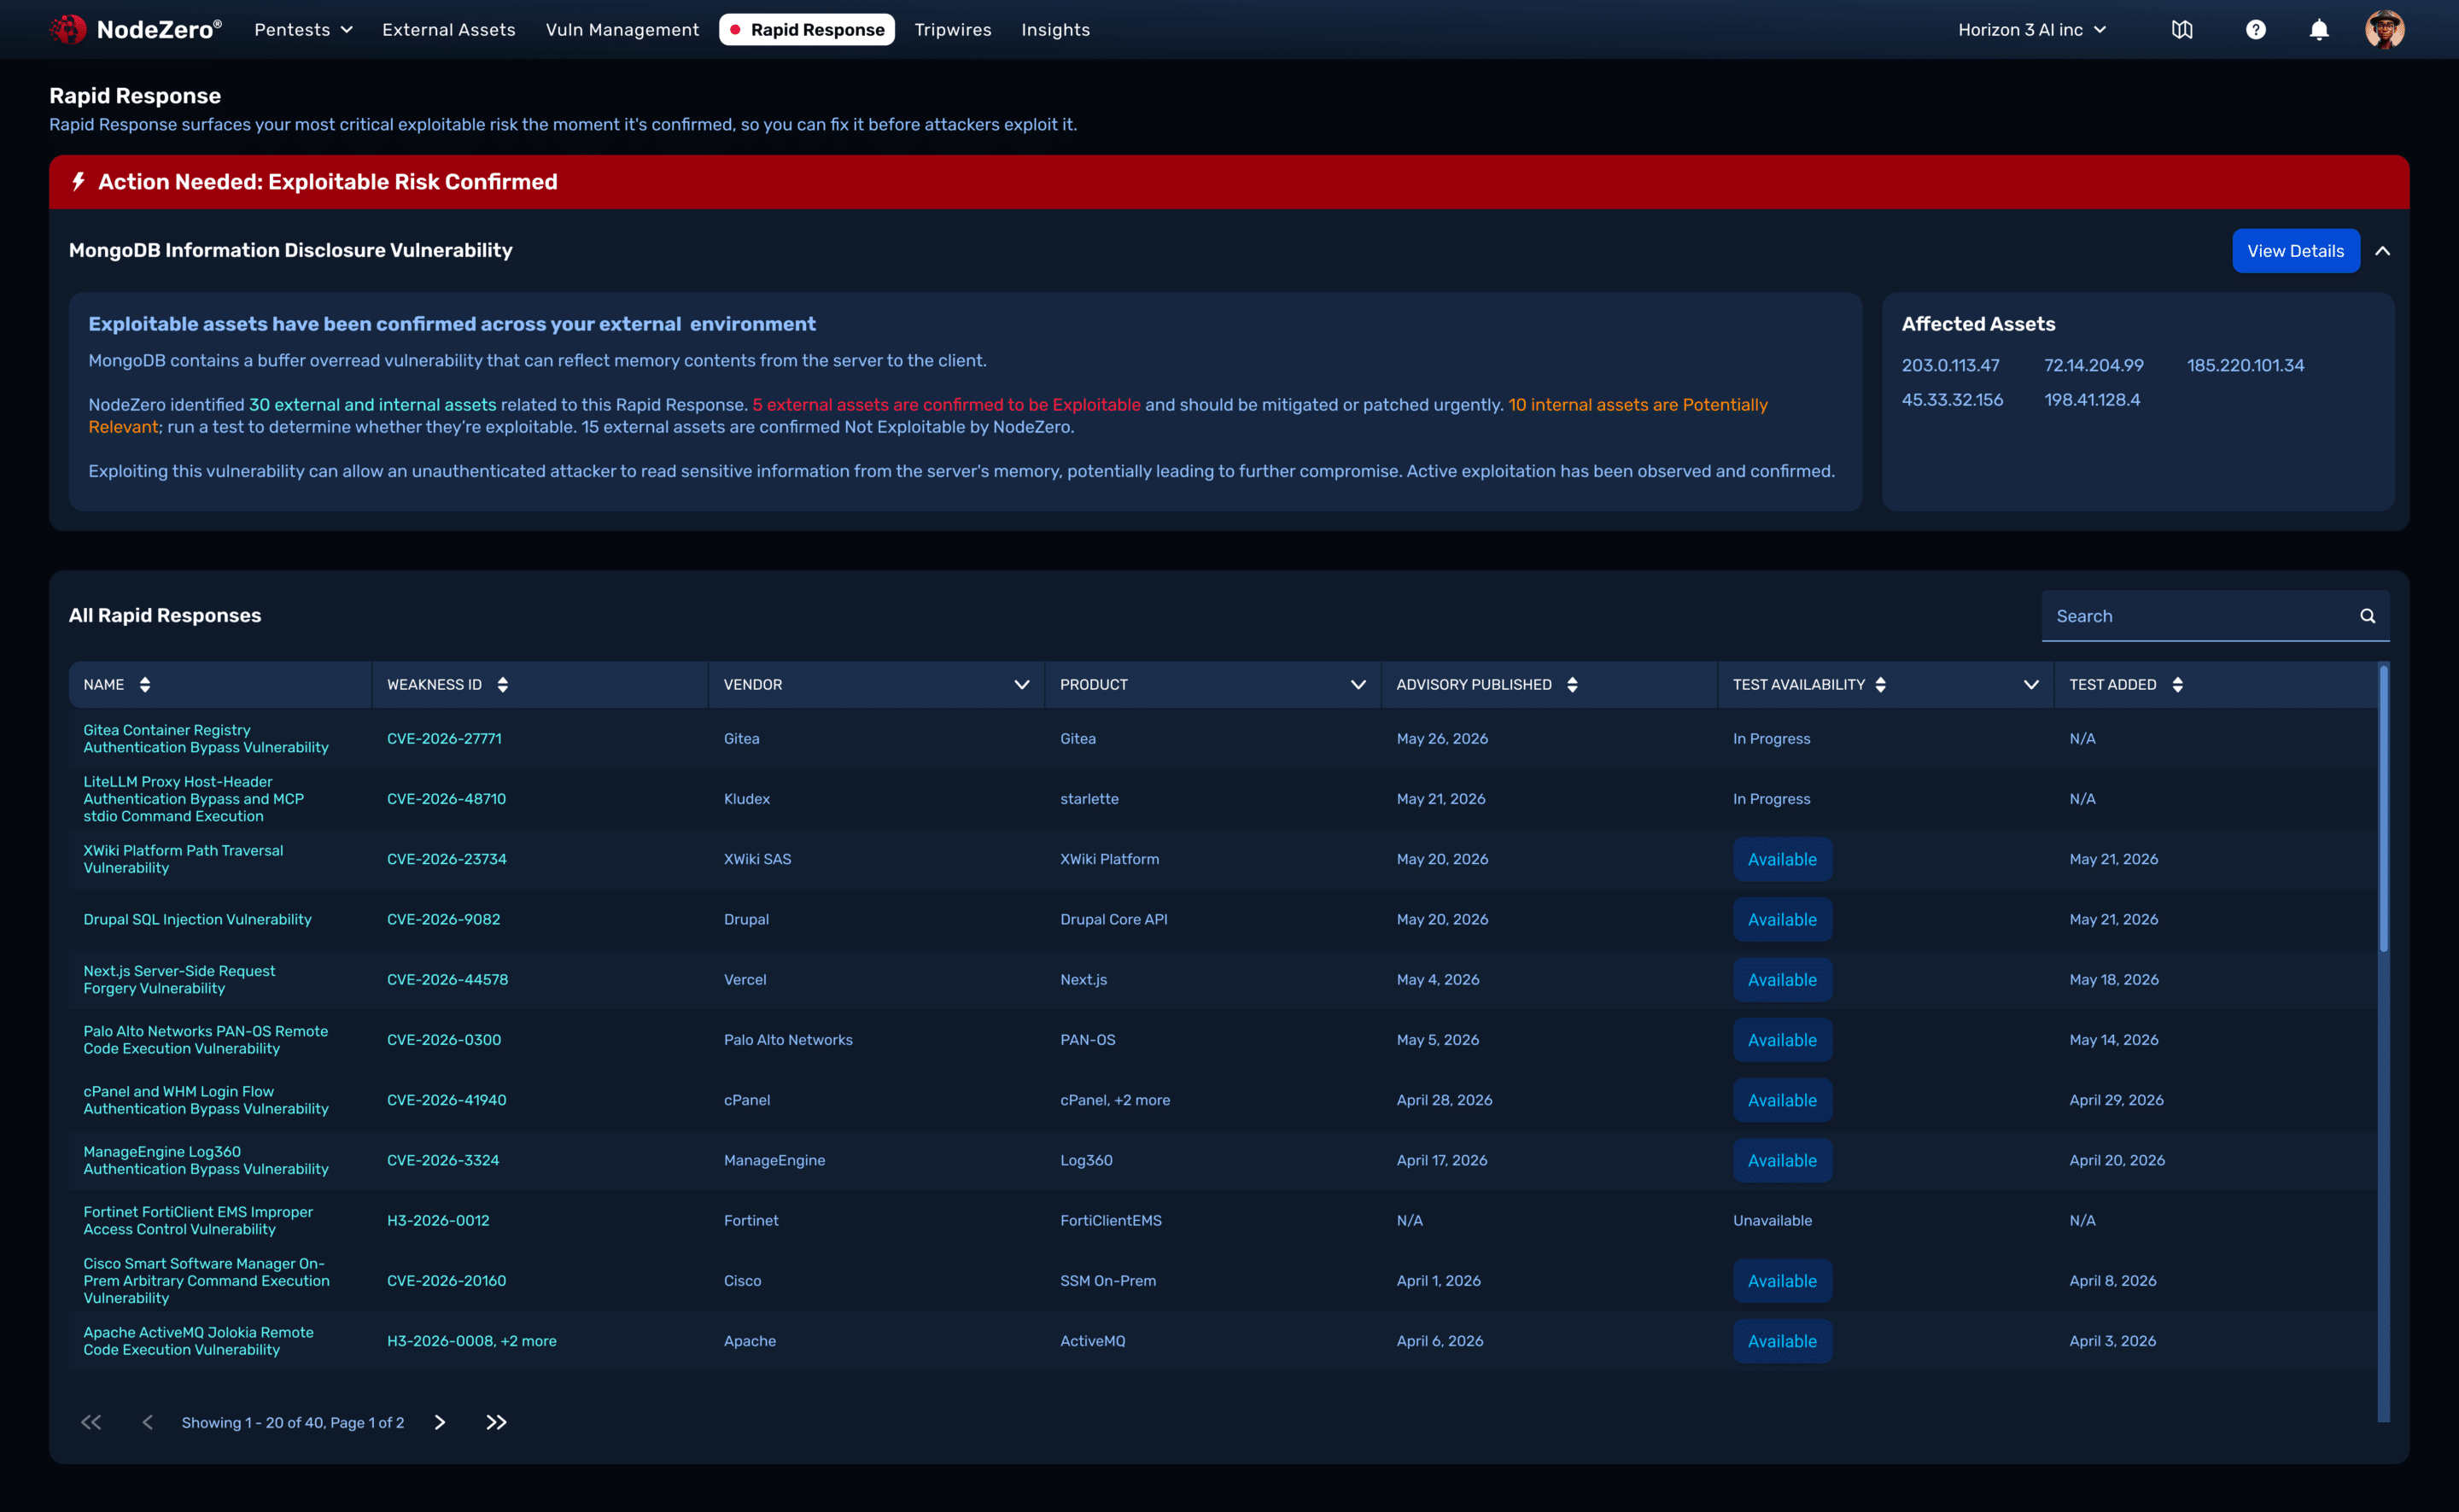Click 'H3-2026-0008, +2 more' weakness link
Viewport: 2459px width, 1512px height.
tap(471, 1341)
